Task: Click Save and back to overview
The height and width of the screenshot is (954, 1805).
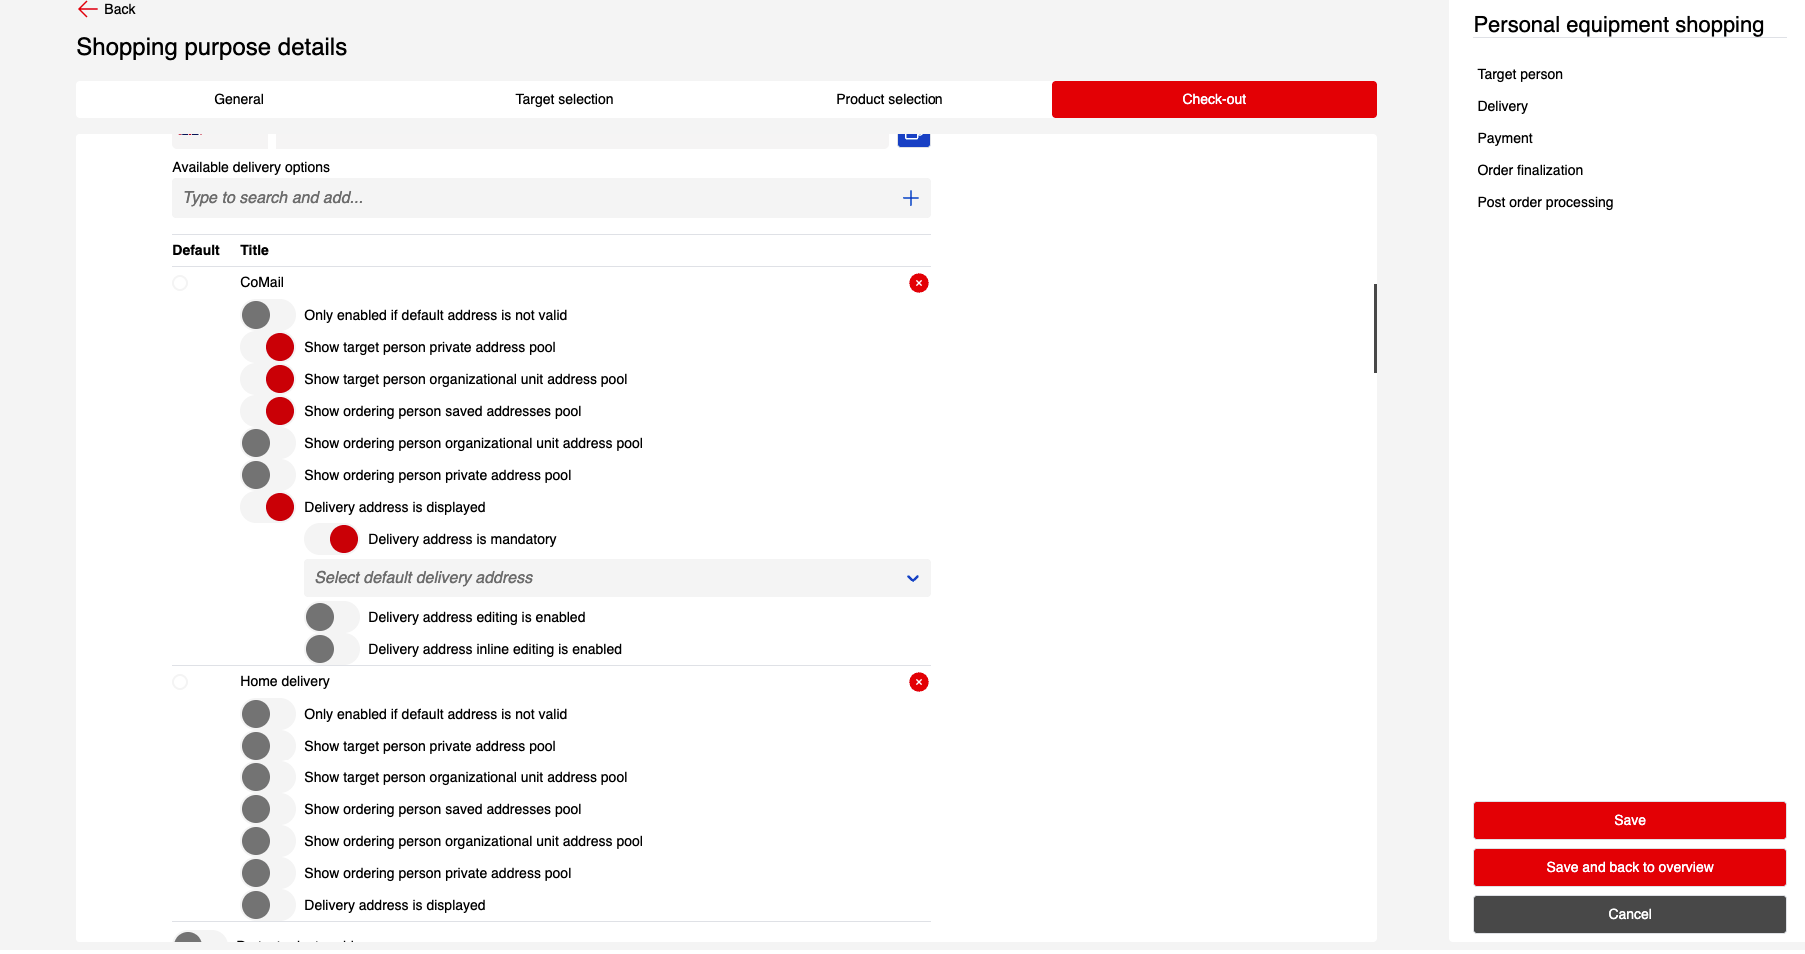Action: point(1629,867)
